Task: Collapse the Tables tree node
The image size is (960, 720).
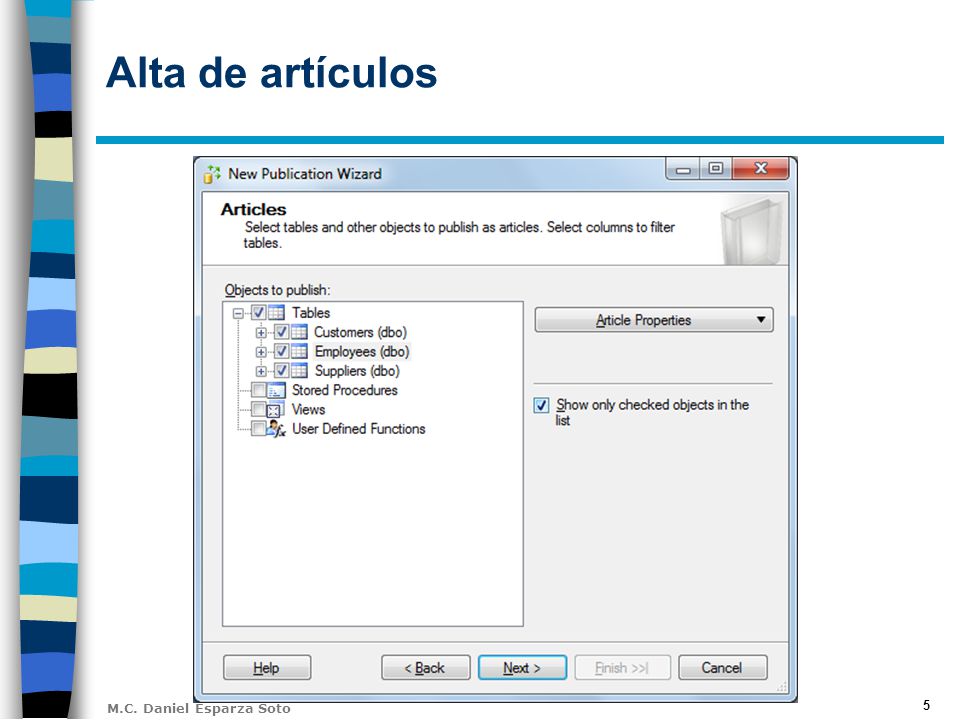Action: [238, 313]
